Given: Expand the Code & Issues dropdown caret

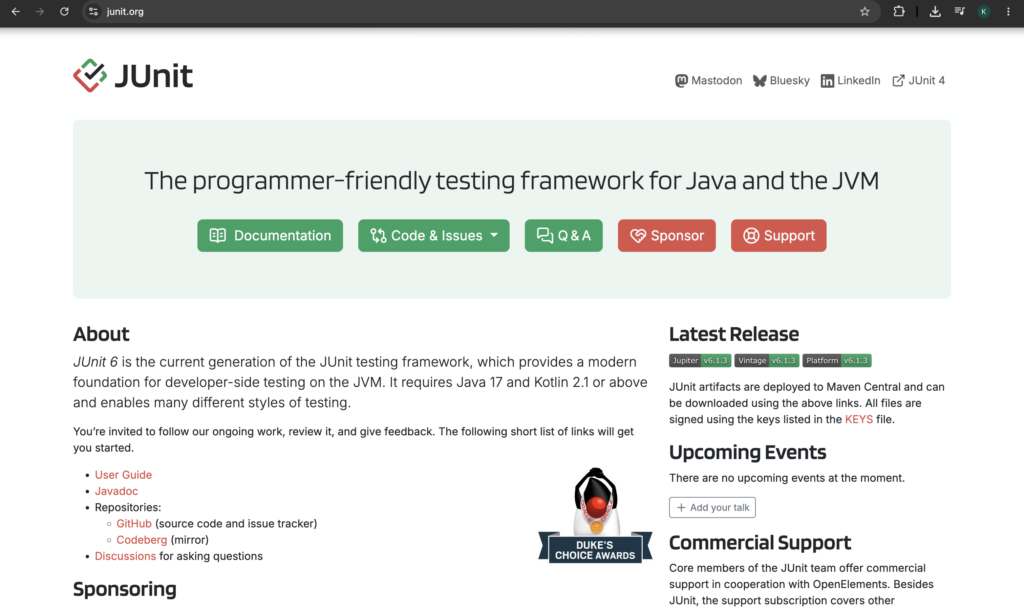Looking at the screenshot, I should point(494,235).
